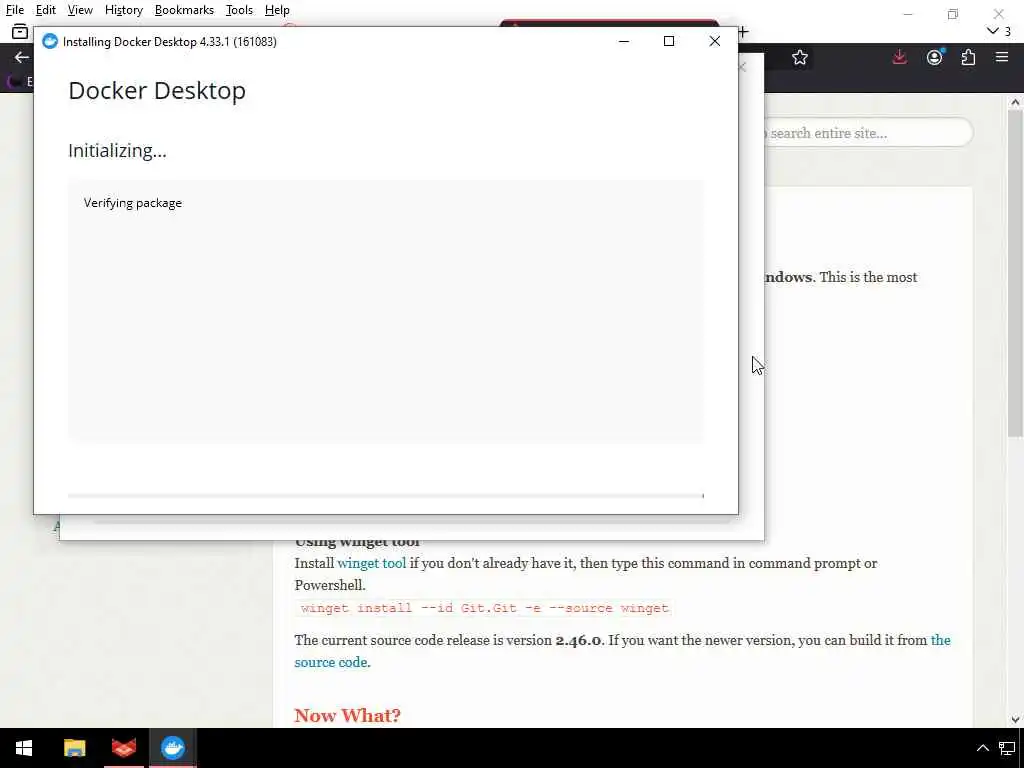This screenshot has width=1024, height=768.
Task: Open the Firefox hamburger application menu
Action: [x=1002, y=57]
